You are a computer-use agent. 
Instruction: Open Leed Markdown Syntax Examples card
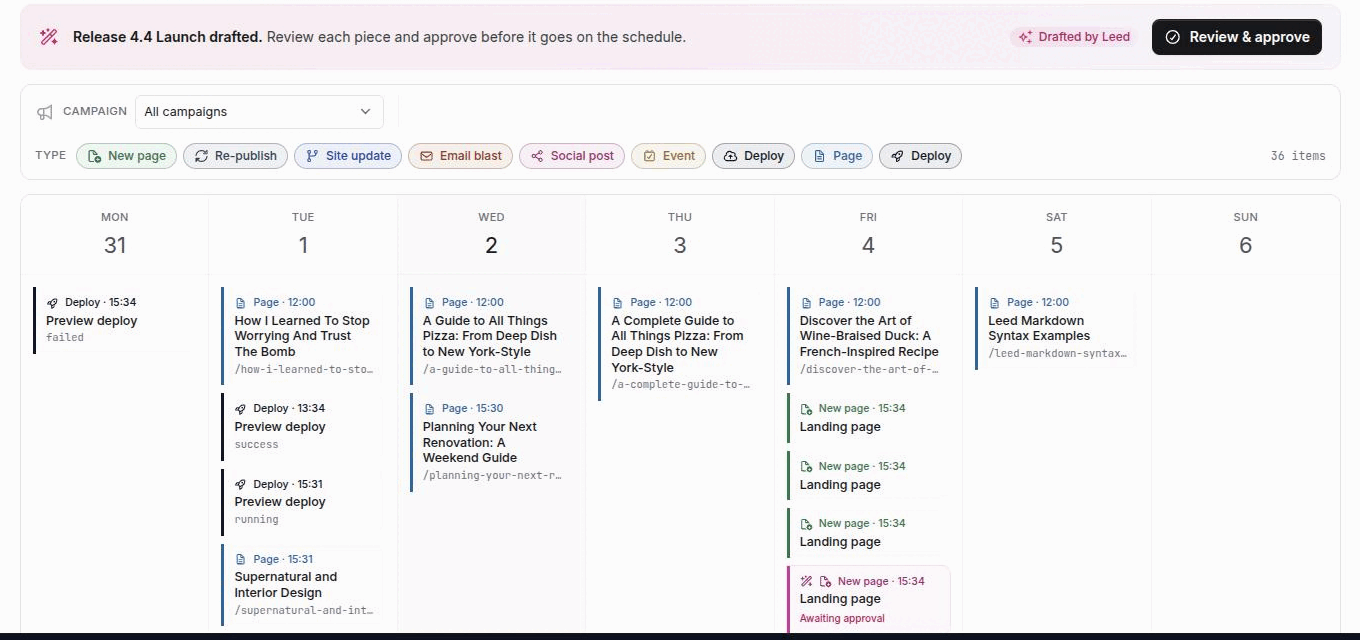pyautogui.click(x=1056, y=329)
